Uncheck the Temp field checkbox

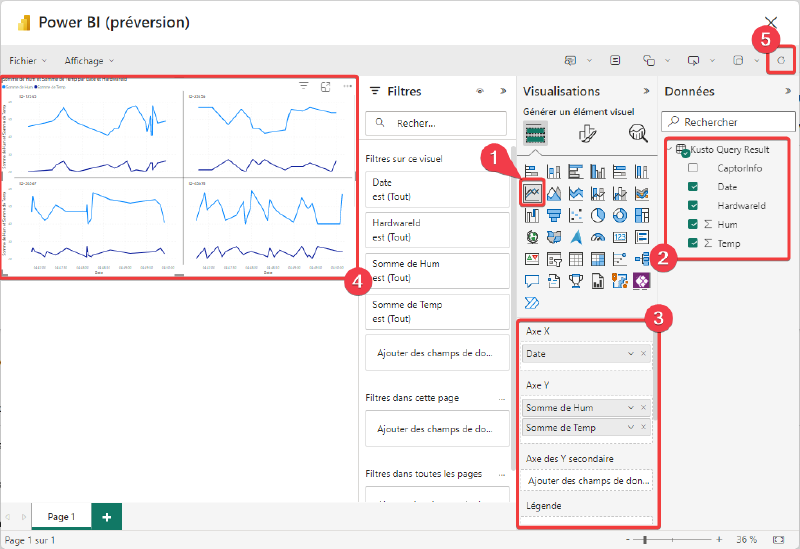pos(693,243)
